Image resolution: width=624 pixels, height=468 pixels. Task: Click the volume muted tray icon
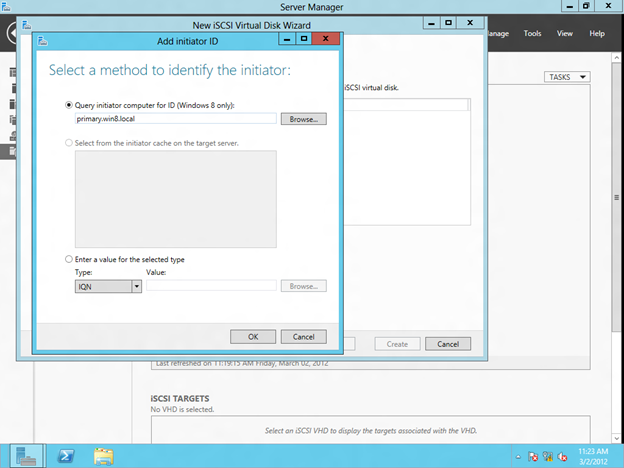pyautogui.click(x=563, y=457)
